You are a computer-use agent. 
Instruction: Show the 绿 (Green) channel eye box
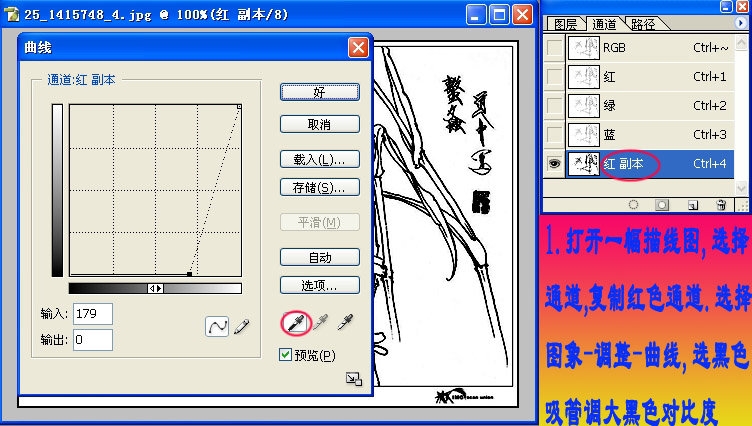click(x=554, y=106)
